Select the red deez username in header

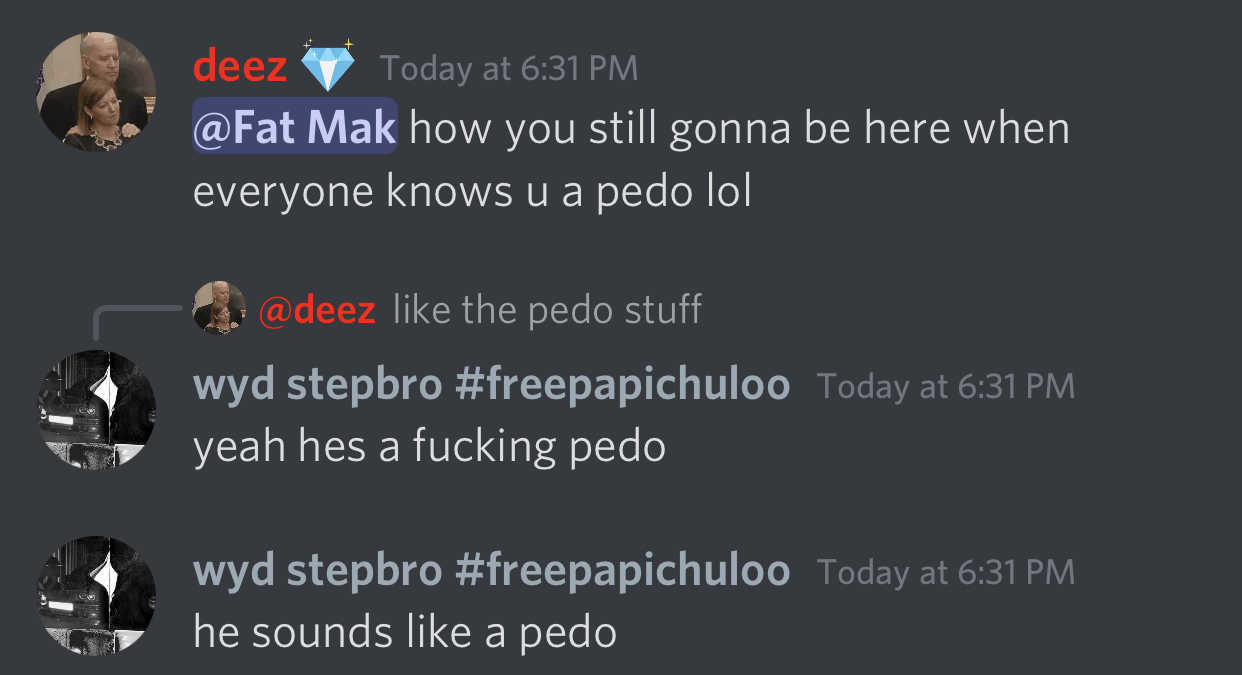coord(240,67)
